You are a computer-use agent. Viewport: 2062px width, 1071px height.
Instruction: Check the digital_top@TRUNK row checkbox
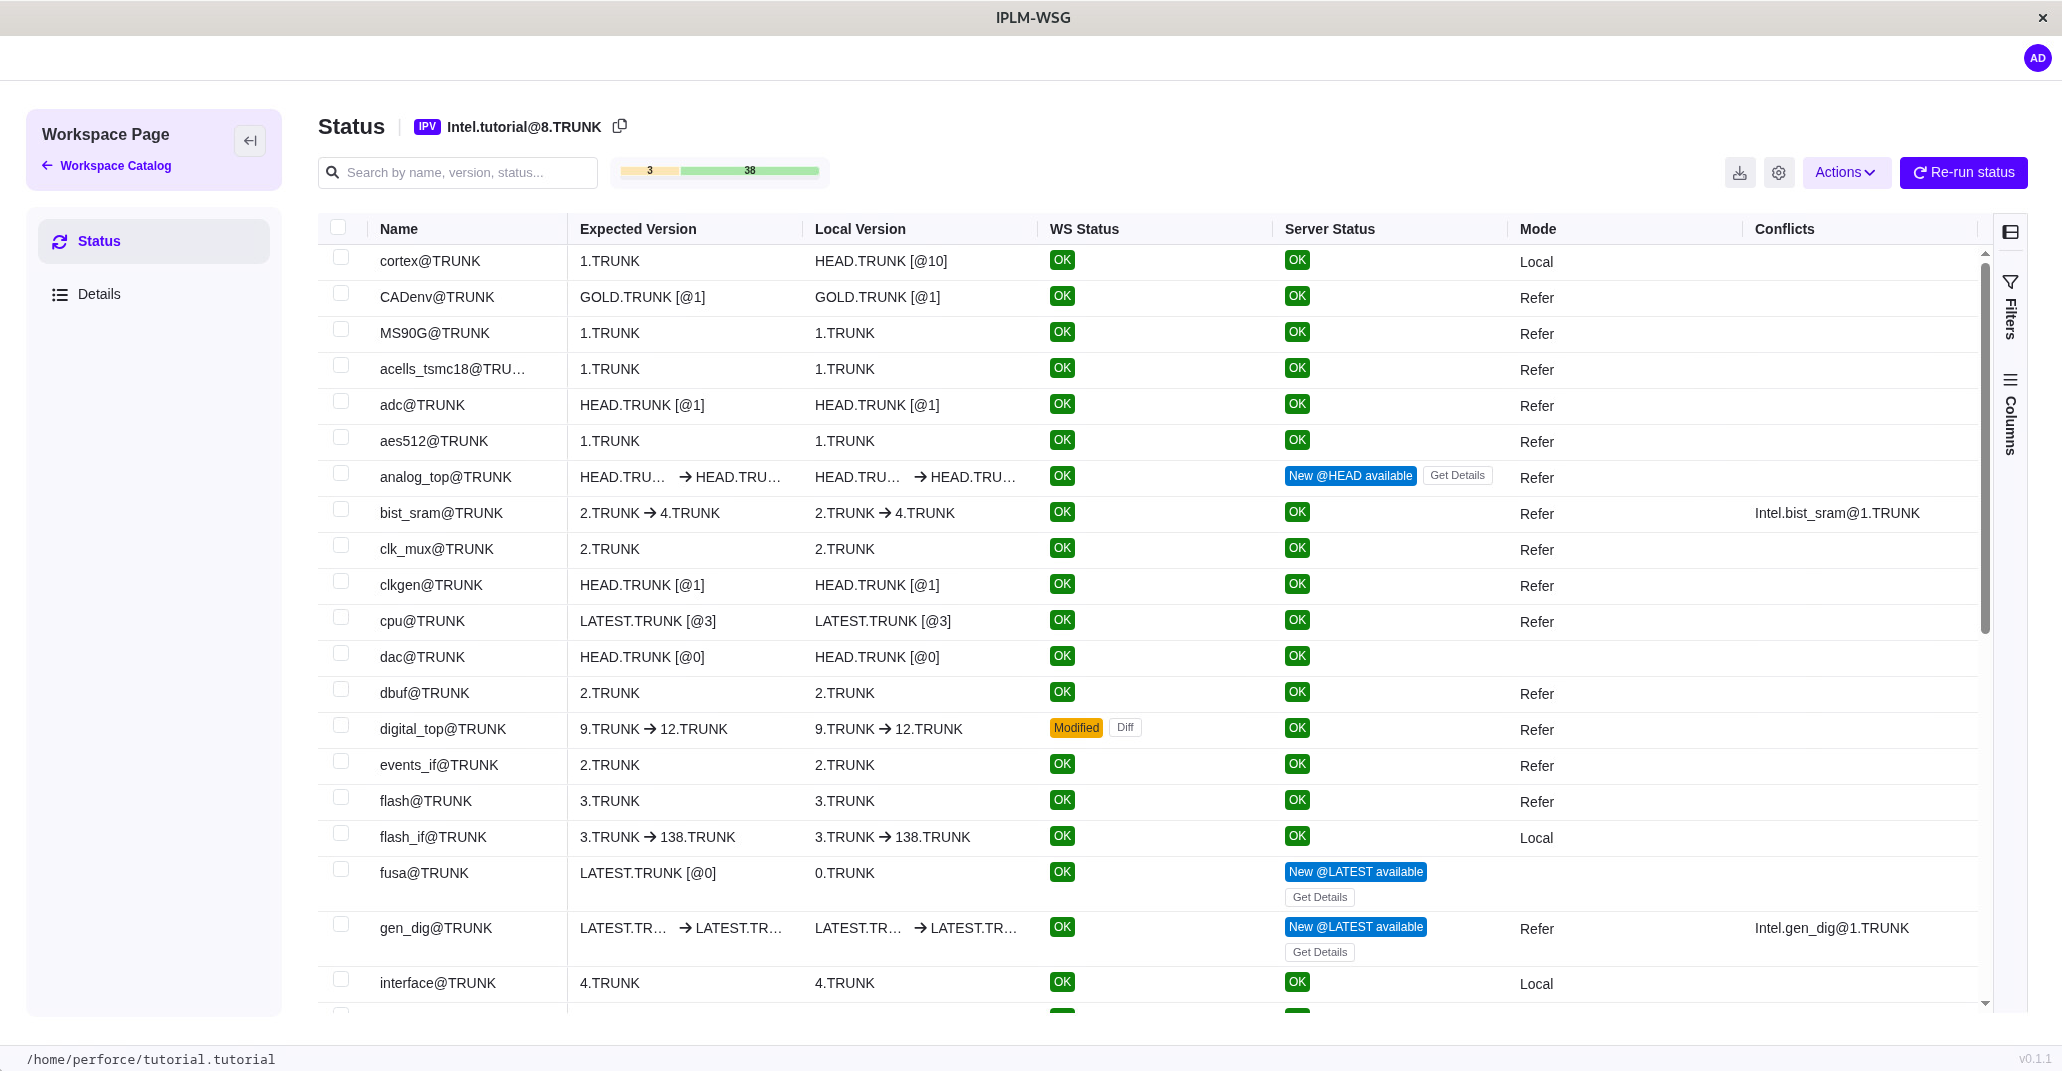(x=341, y=725)
